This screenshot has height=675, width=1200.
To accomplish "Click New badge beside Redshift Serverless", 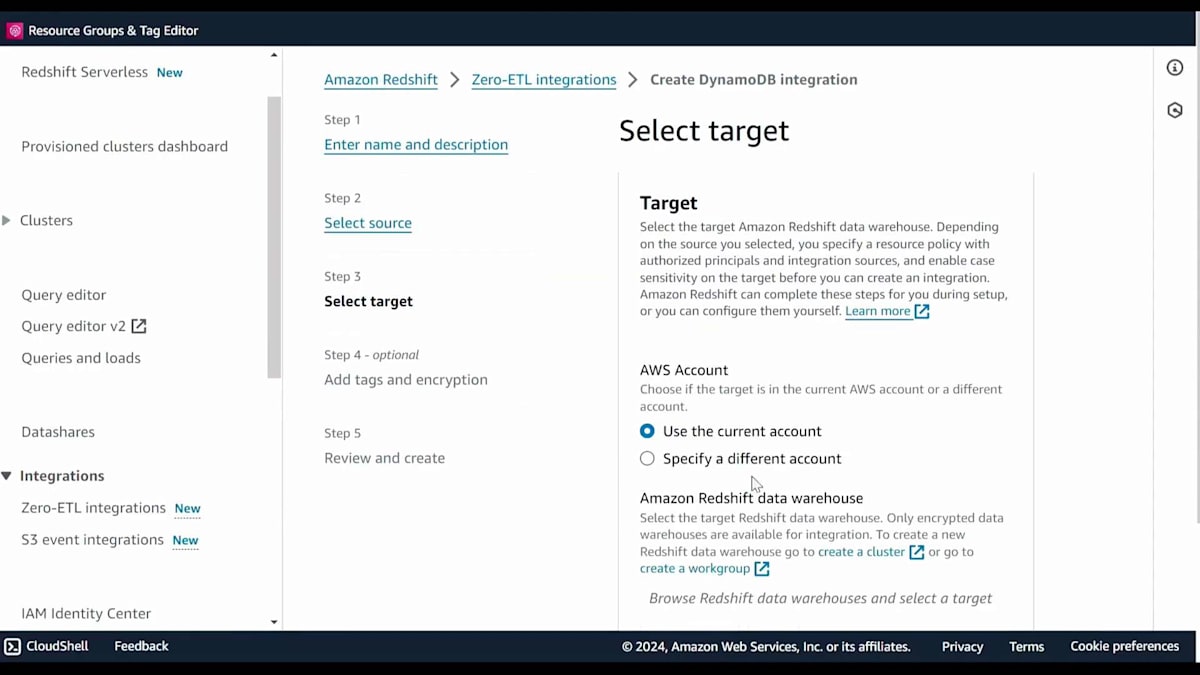I will pyautogui.click(x=169, y=73).
